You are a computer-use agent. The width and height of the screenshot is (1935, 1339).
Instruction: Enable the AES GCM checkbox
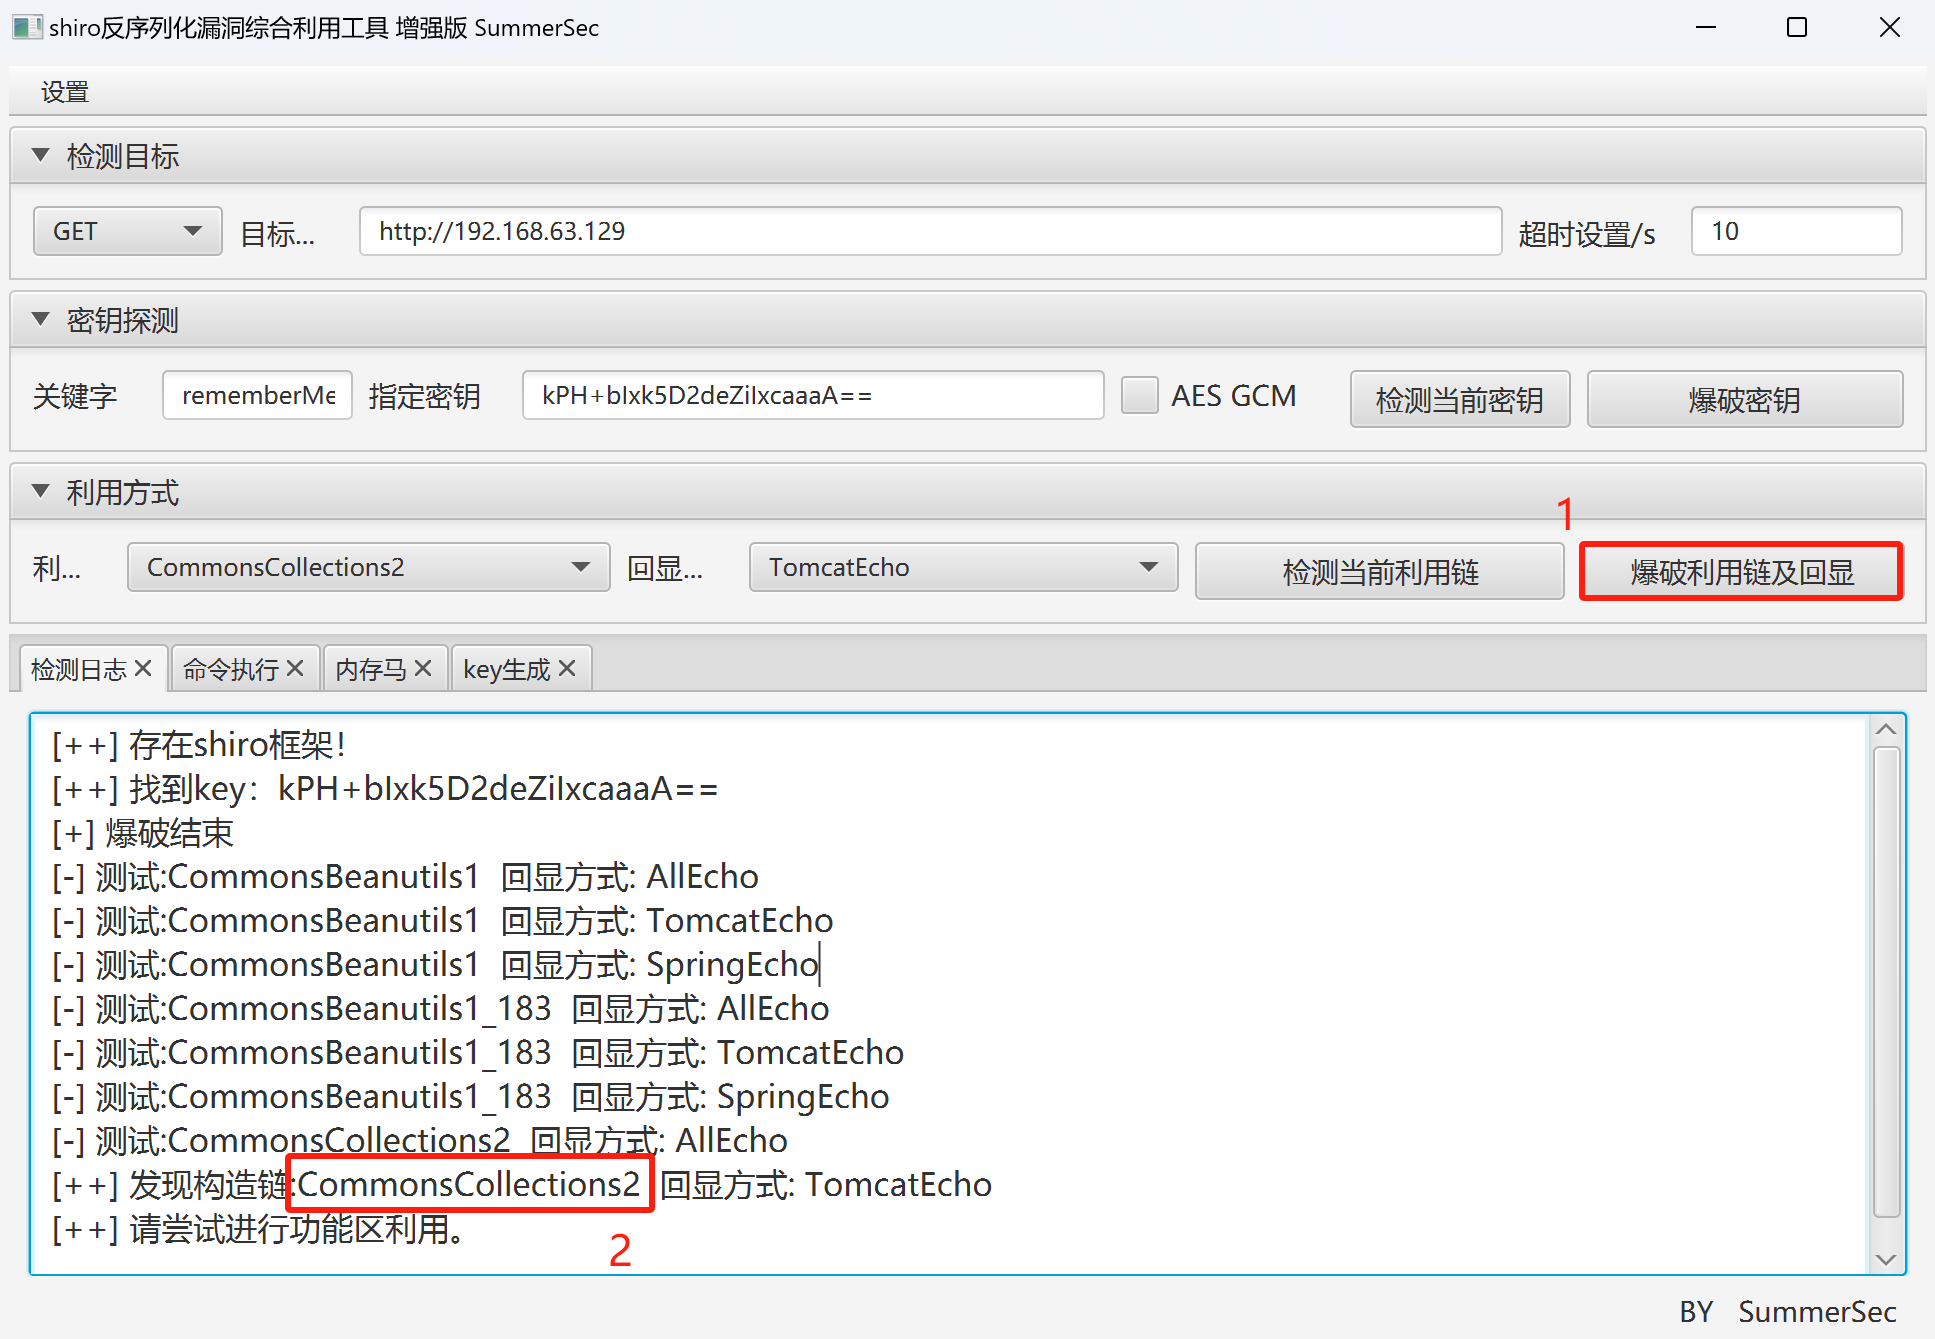point(1139,395)
